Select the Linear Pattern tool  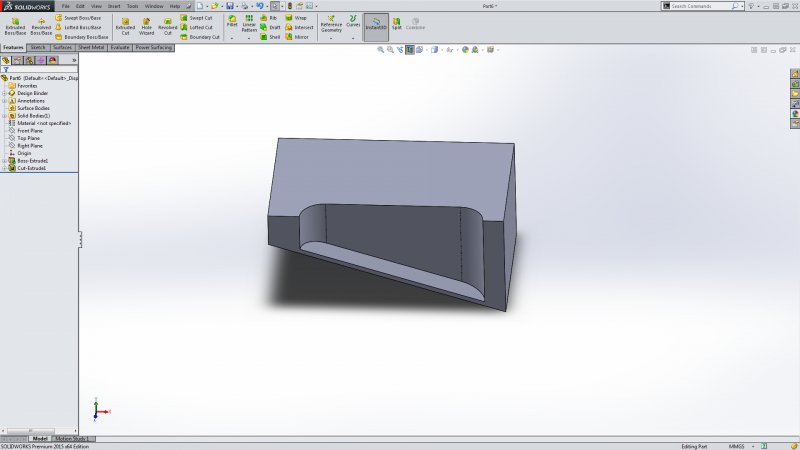[249, 23]
